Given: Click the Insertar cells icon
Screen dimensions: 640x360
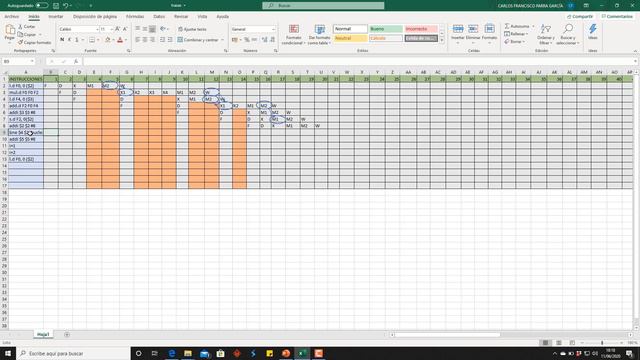Looking at the screenshot, I should click(x=458, y=29).
